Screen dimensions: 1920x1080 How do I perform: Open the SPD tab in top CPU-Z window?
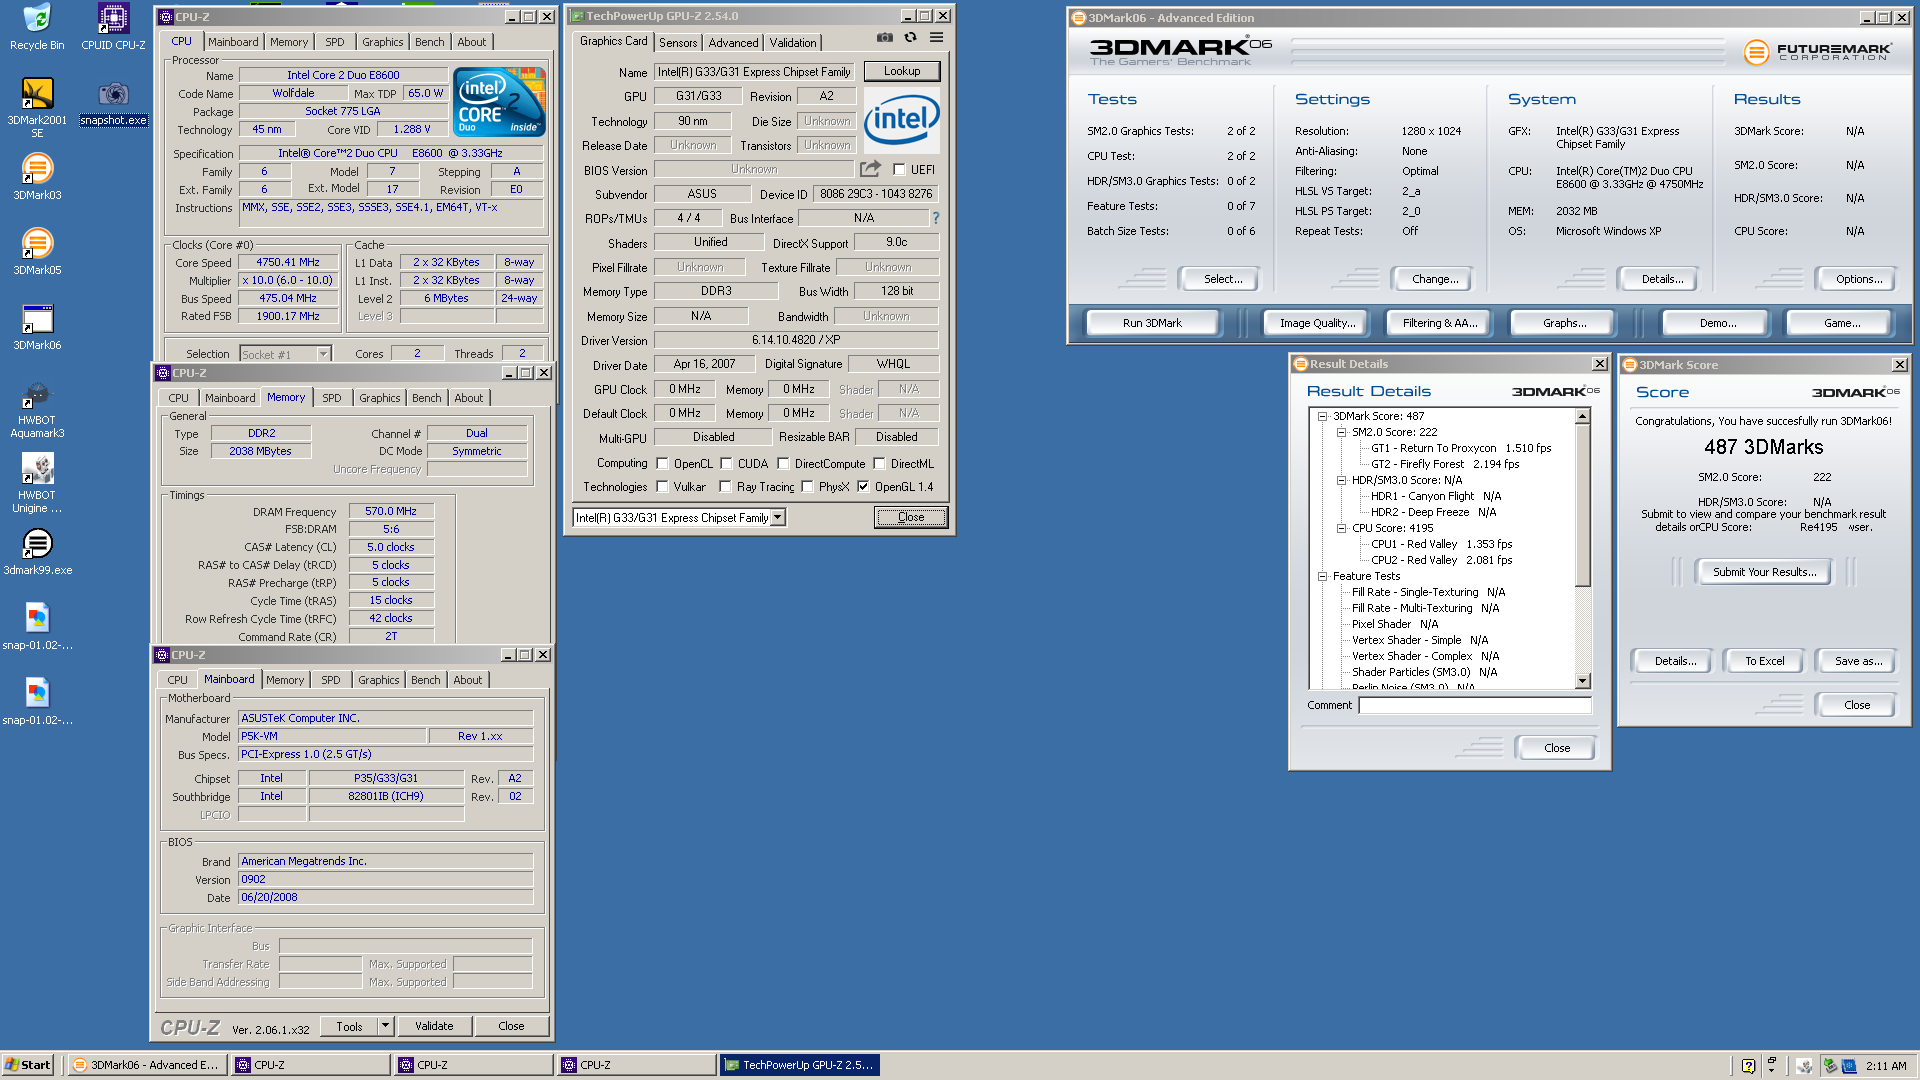[335, 42]
